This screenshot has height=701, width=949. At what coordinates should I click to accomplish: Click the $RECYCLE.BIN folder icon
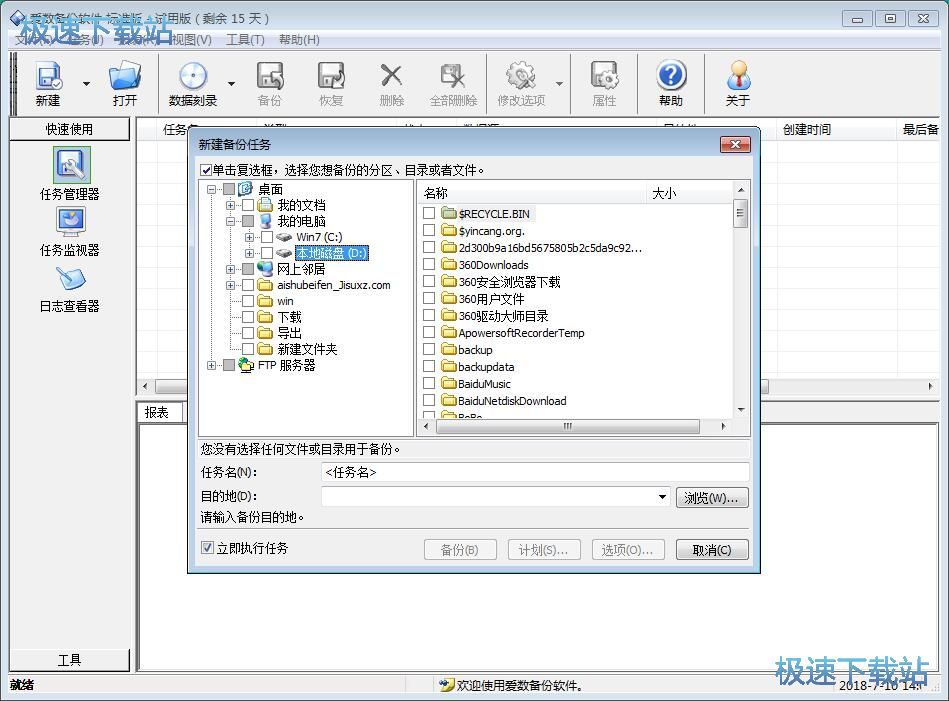click(x=448, y=213)
